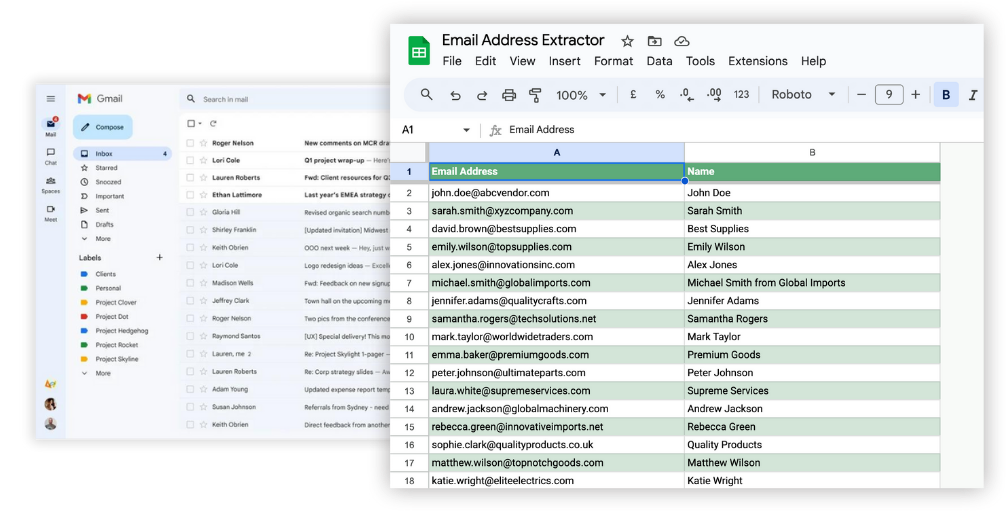Viewport: 1008px width, 512px height.
Task: Open the Format menu in Sheets
Action: pyautogui.click(x=613, y=61)
